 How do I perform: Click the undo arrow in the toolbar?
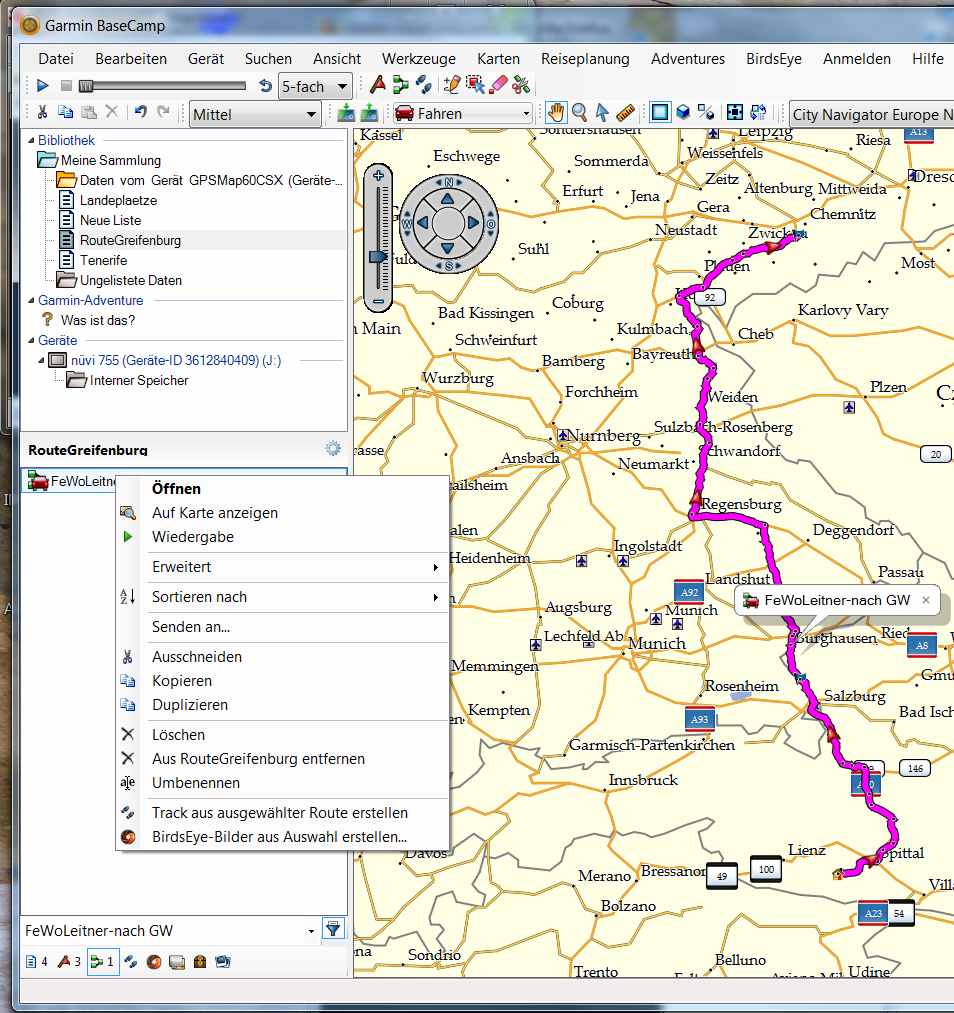click(x=140, y=112)
